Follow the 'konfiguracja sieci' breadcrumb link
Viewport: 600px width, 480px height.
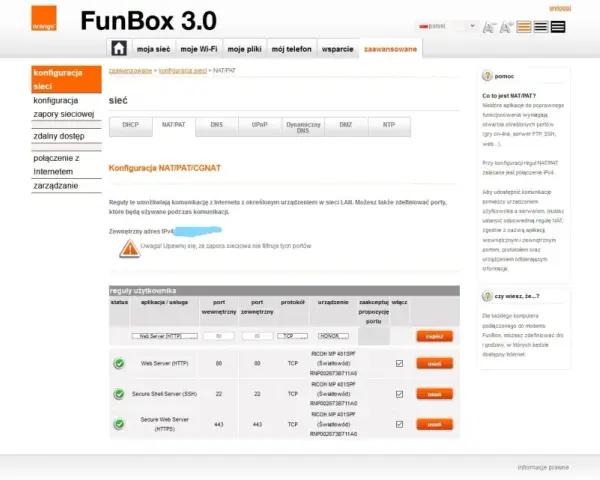(183, 70)
